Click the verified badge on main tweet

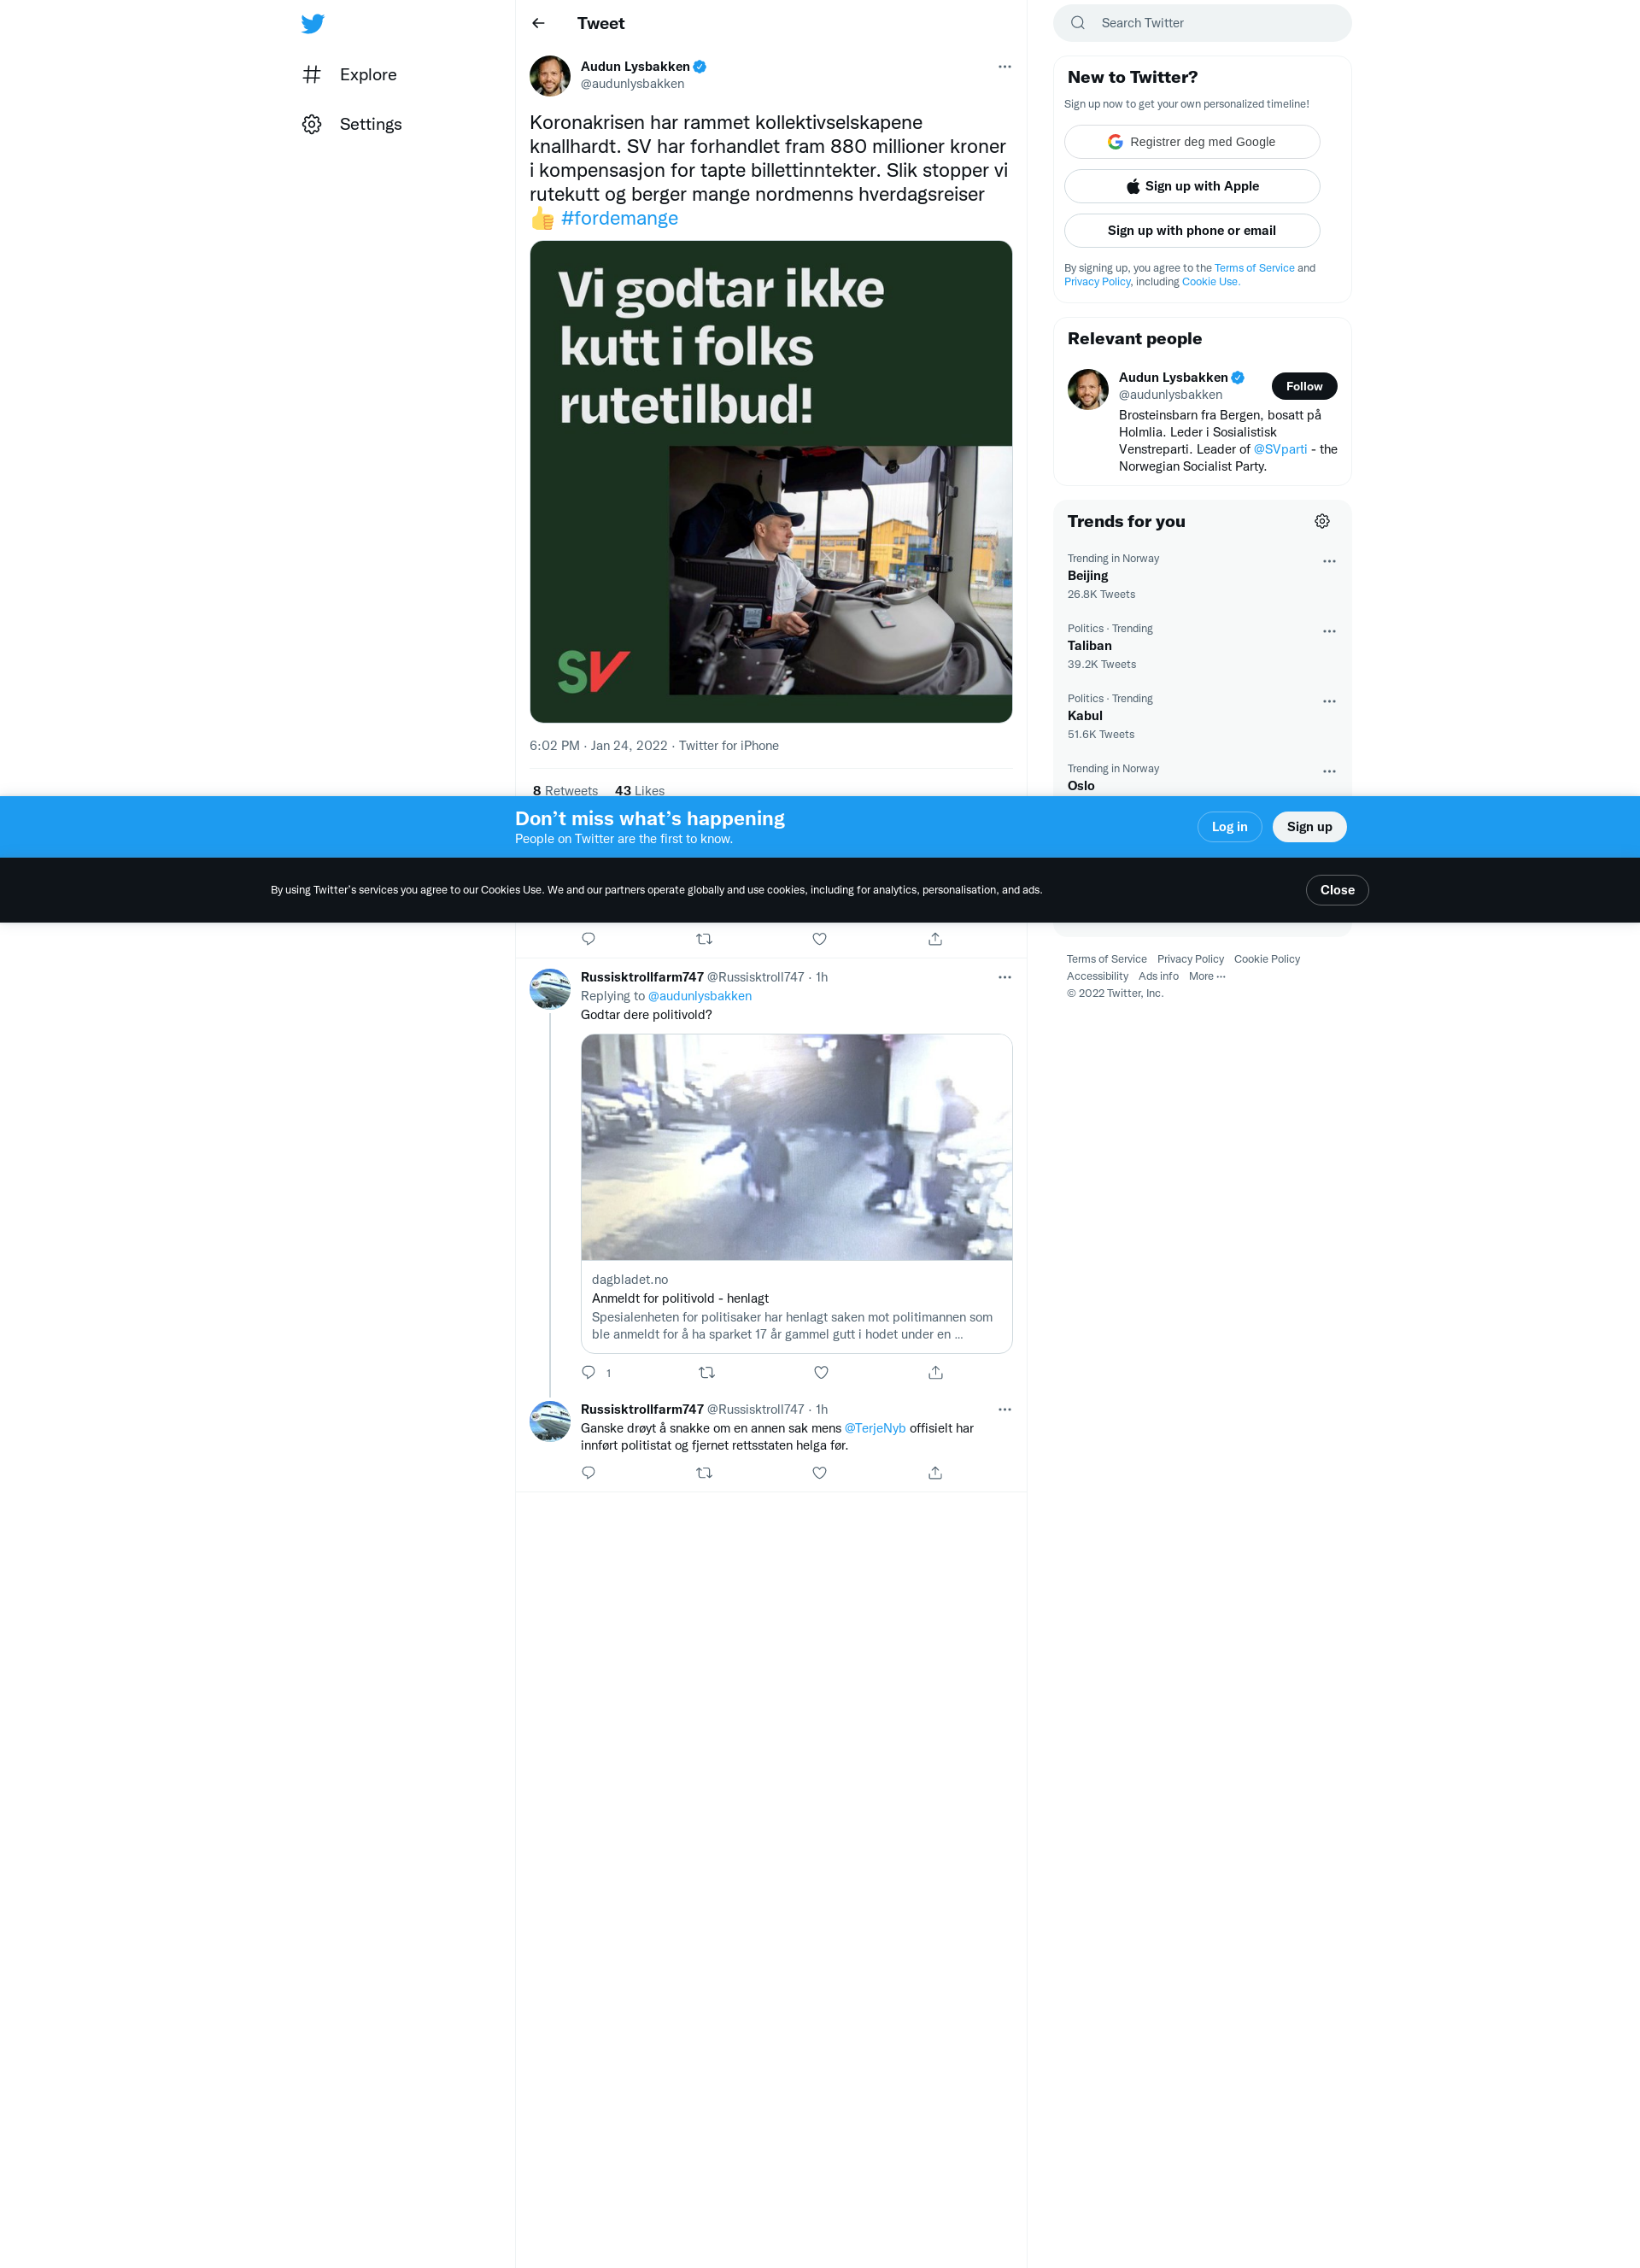(700, 67)
